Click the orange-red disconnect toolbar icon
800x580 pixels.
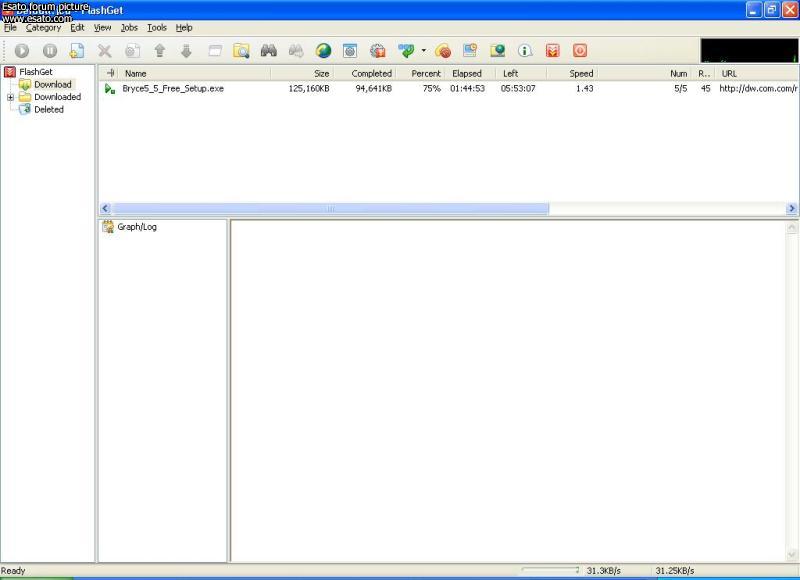pyautogui.click(x=443, y=51)
